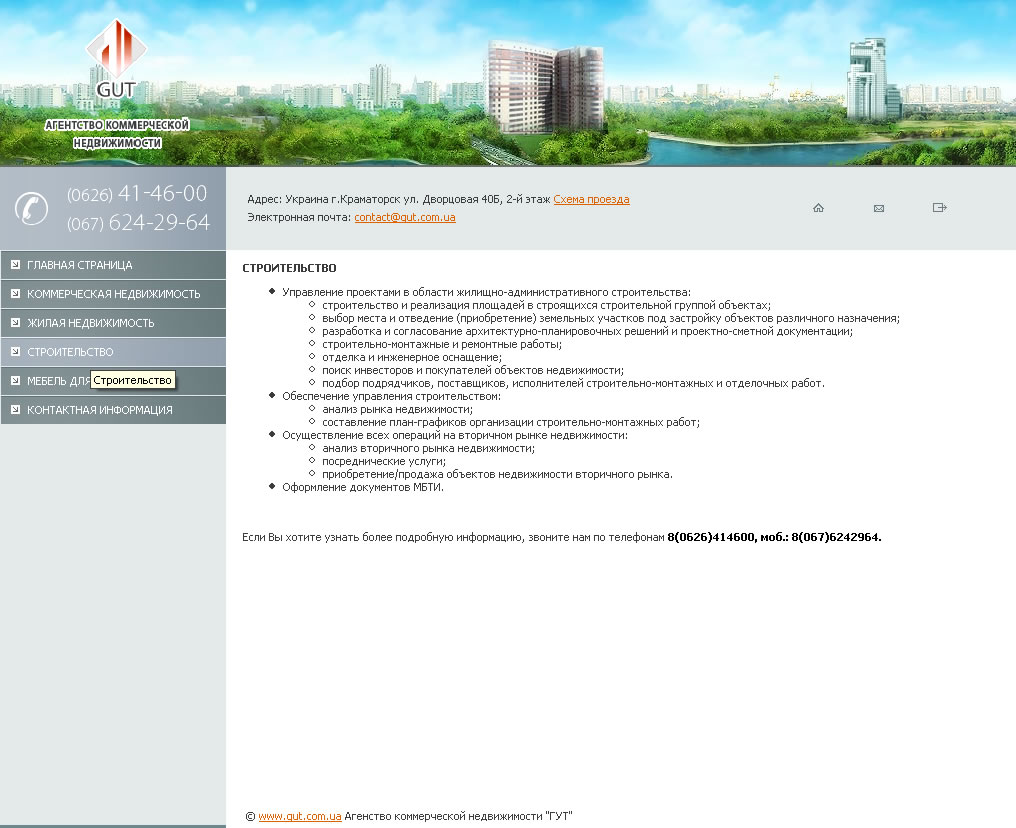The width and height of the screenshot is (1016, 828).
Task: Click the строительно-монтажные и ремонтные работы line
Action: pyautogui.click(x=442, y=344)
